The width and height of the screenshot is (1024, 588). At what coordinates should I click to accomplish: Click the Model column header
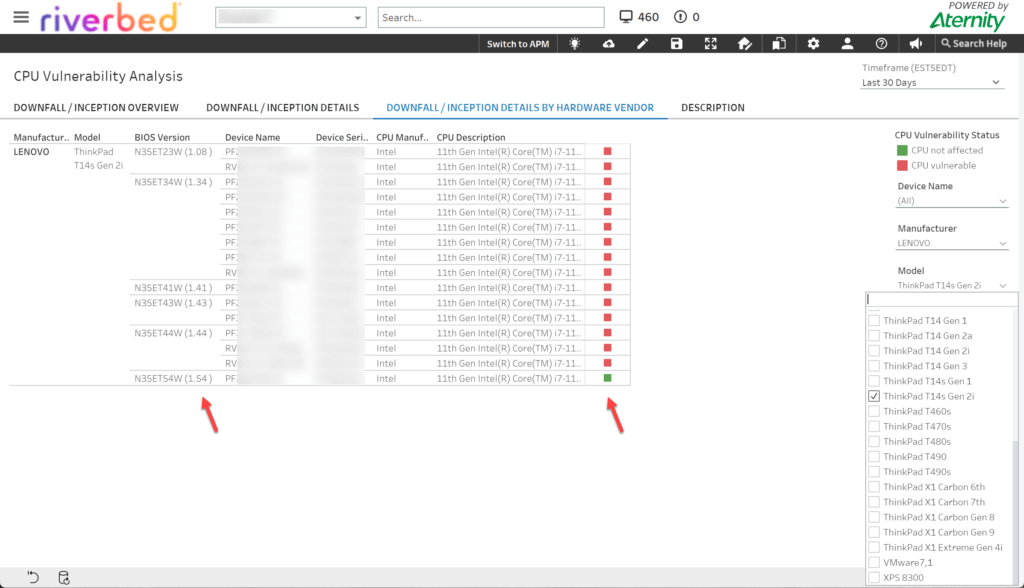tap(88, 137)
